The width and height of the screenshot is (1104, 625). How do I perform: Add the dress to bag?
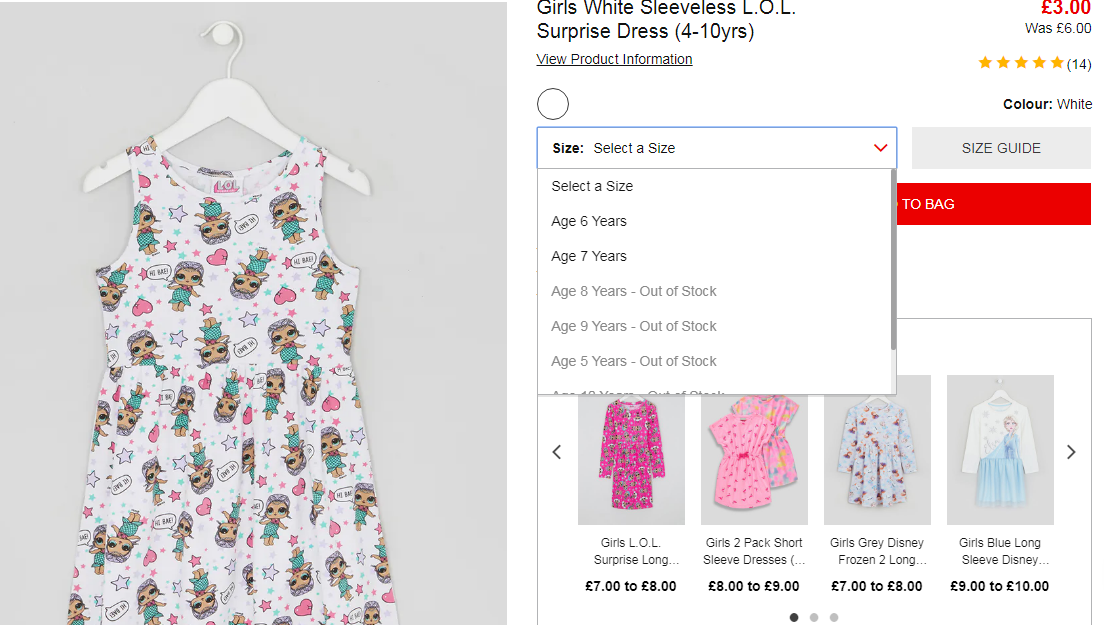point(993,204)
